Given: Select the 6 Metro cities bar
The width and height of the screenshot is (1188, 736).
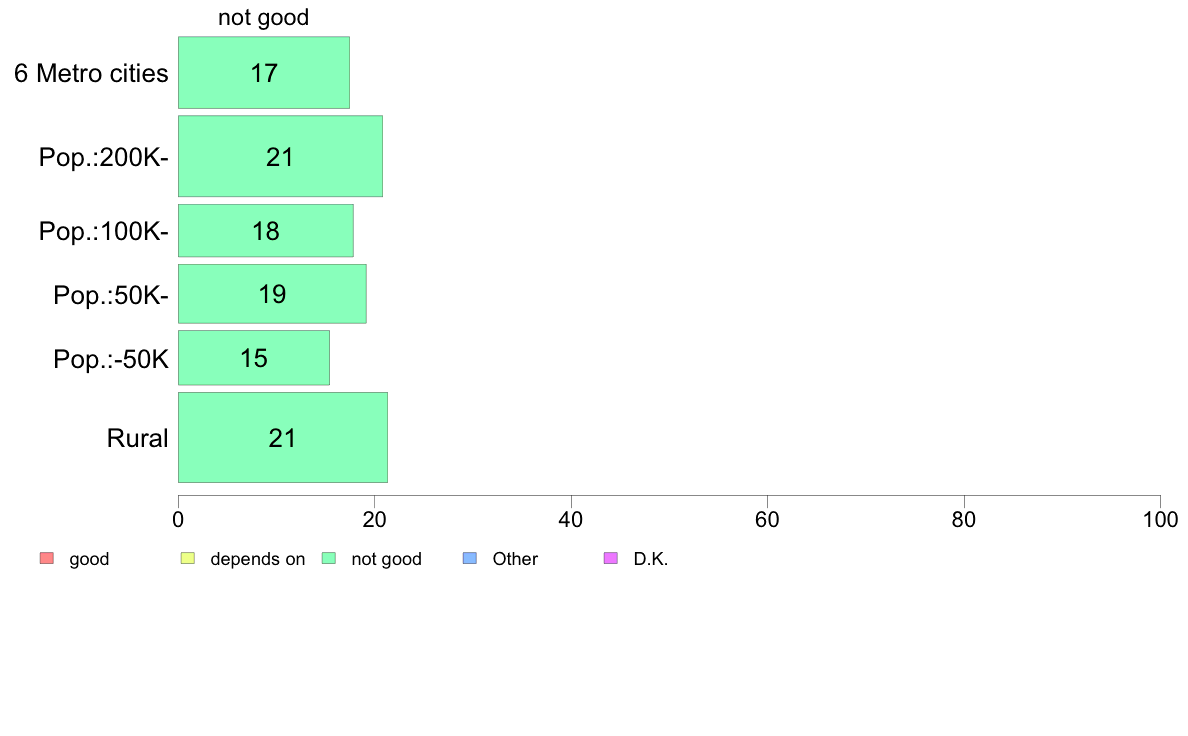Looking at the screenshot, I should click(264, 73).
